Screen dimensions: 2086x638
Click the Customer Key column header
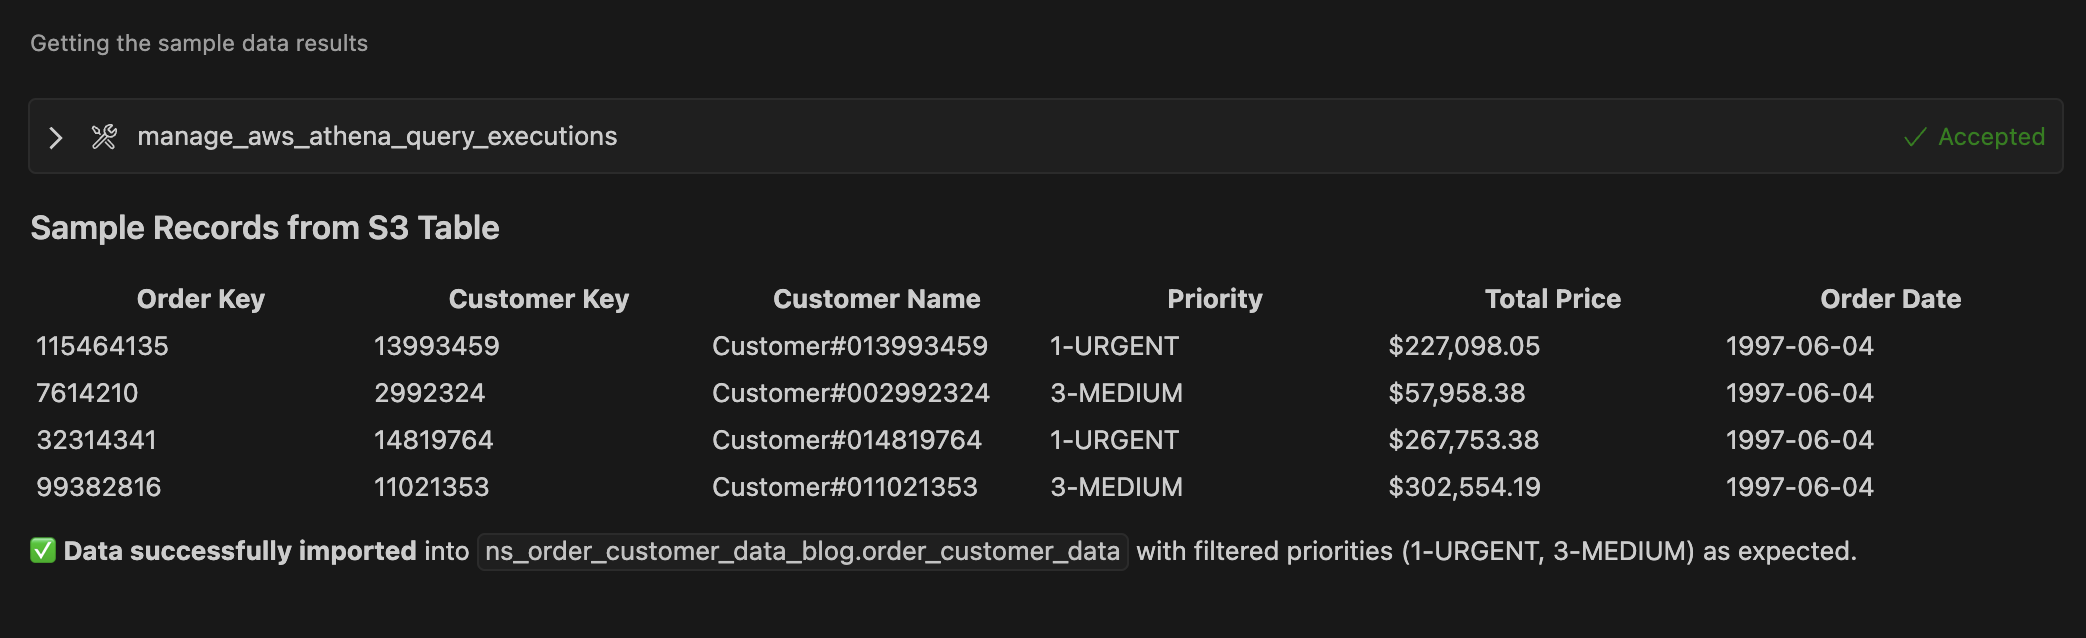pos(538,299)
